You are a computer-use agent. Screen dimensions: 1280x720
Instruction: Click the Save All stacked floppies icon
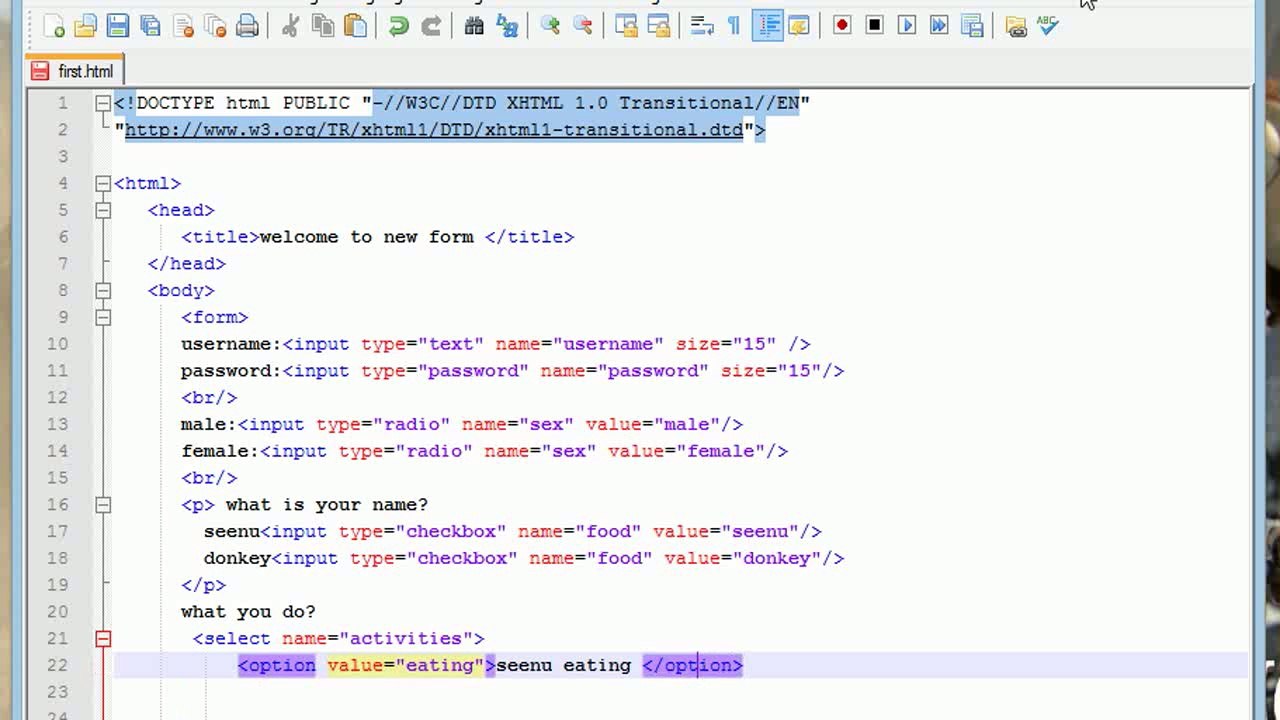tap(151, 26)
